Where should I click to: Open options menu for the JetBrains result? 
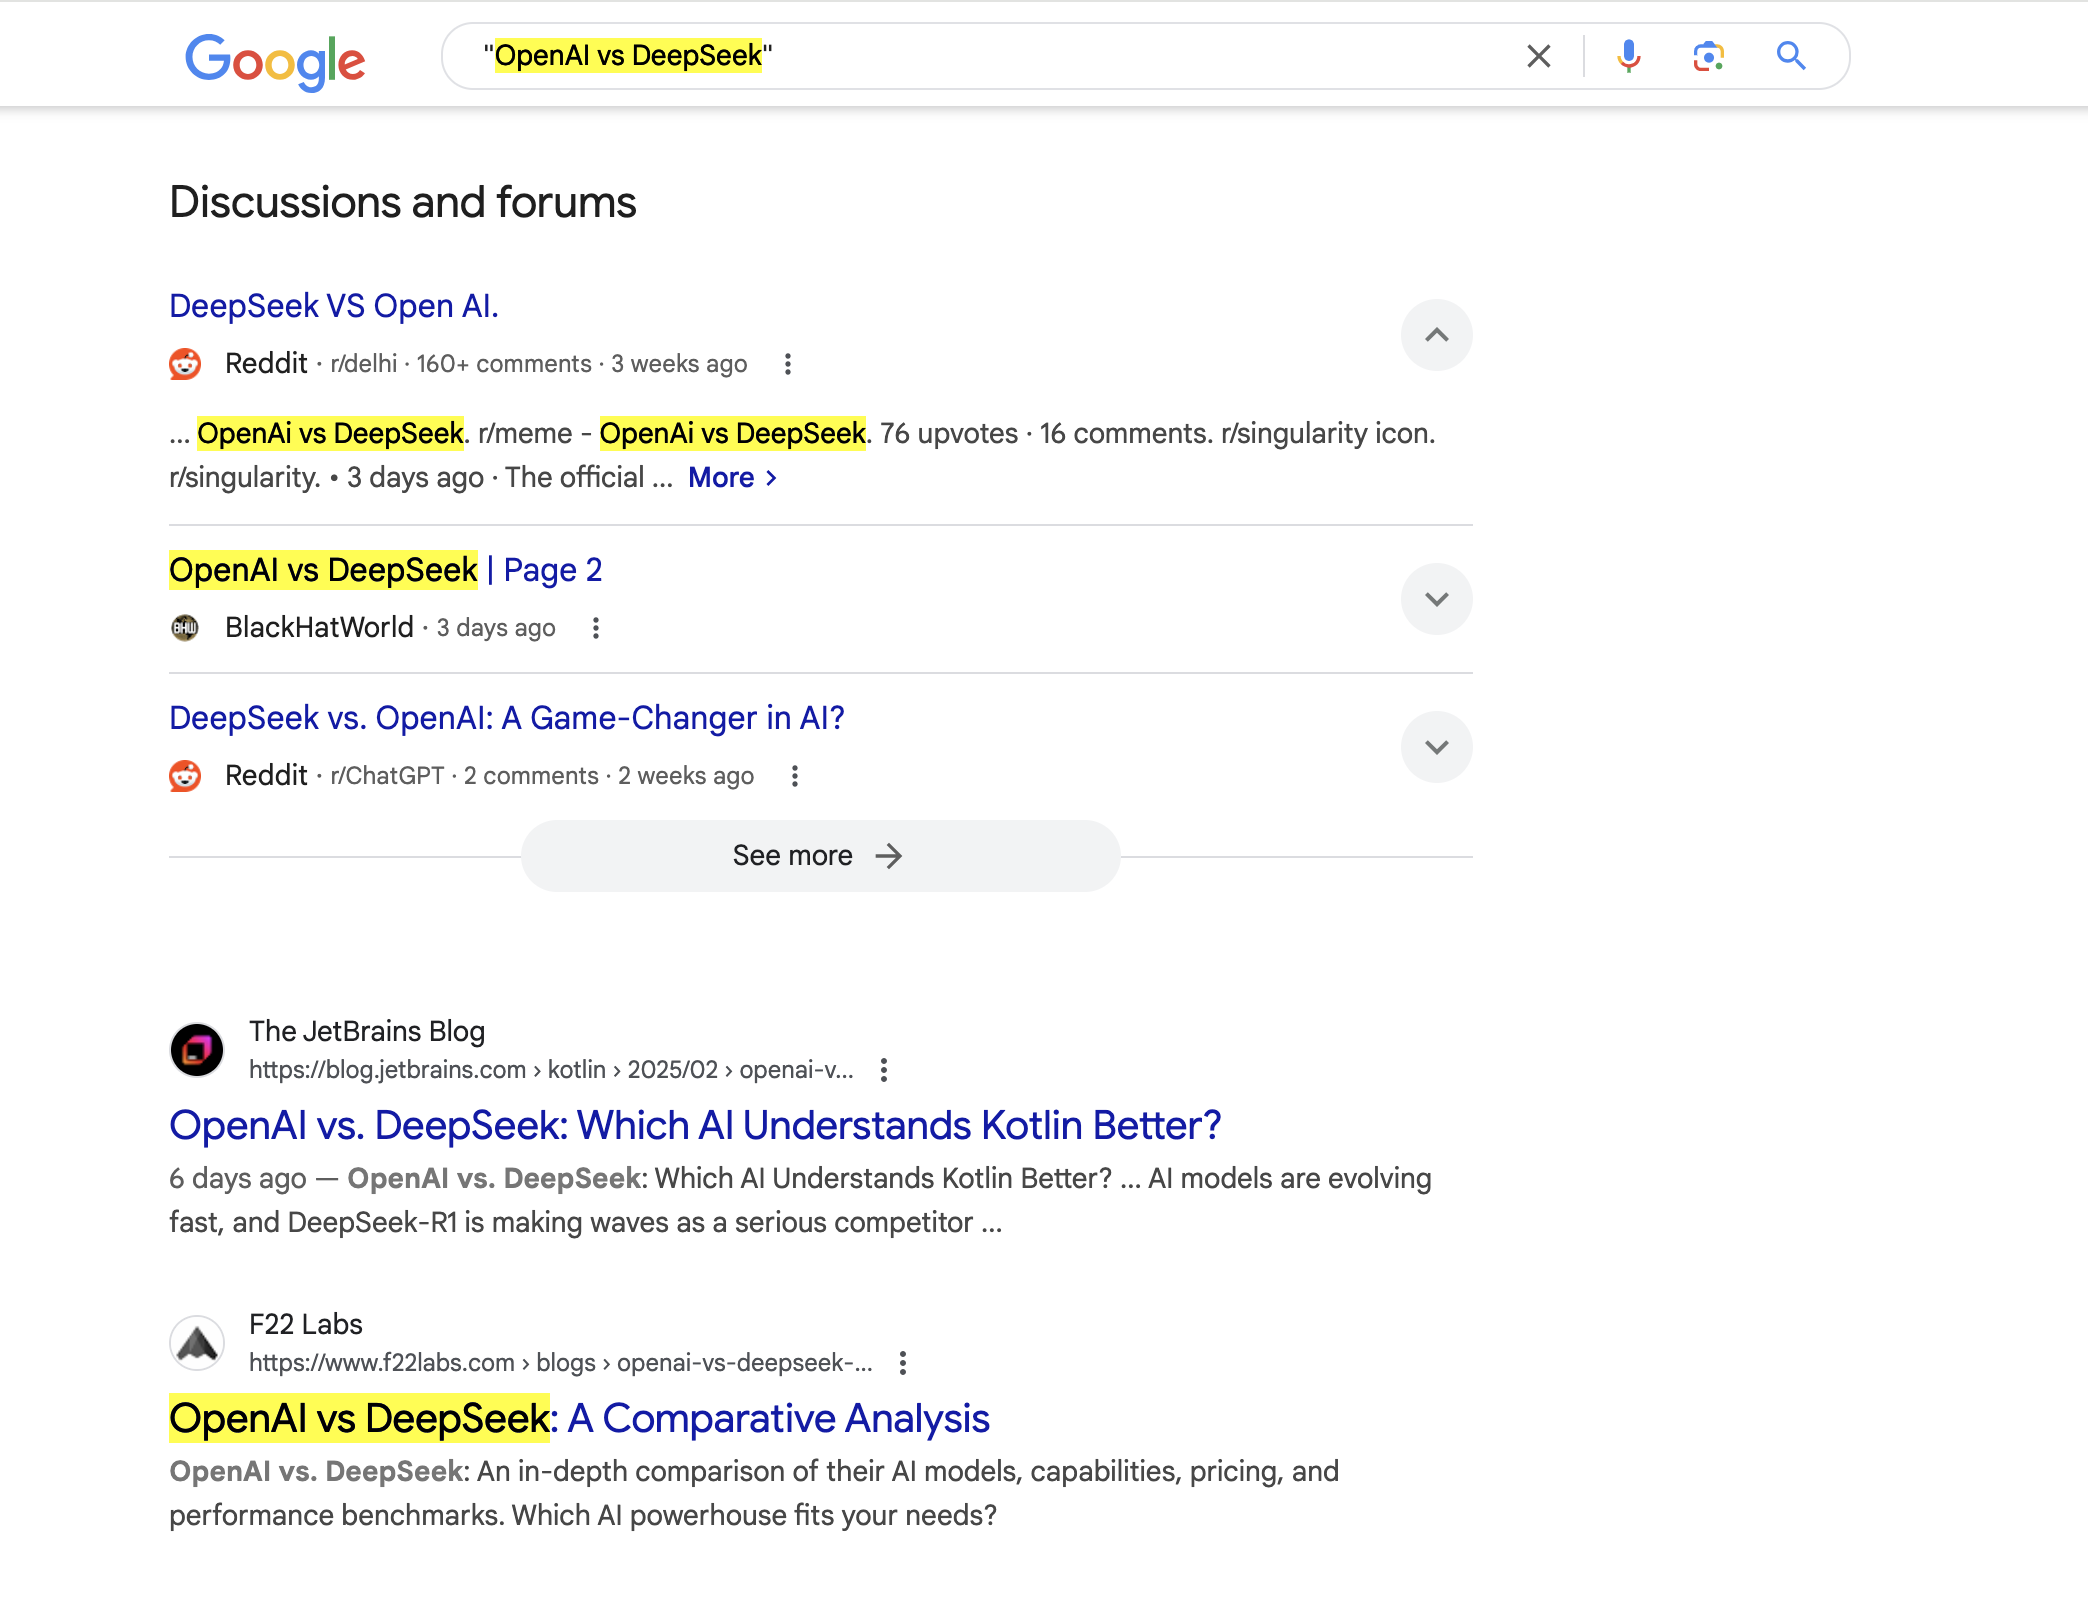click(x=884, y=1070)
